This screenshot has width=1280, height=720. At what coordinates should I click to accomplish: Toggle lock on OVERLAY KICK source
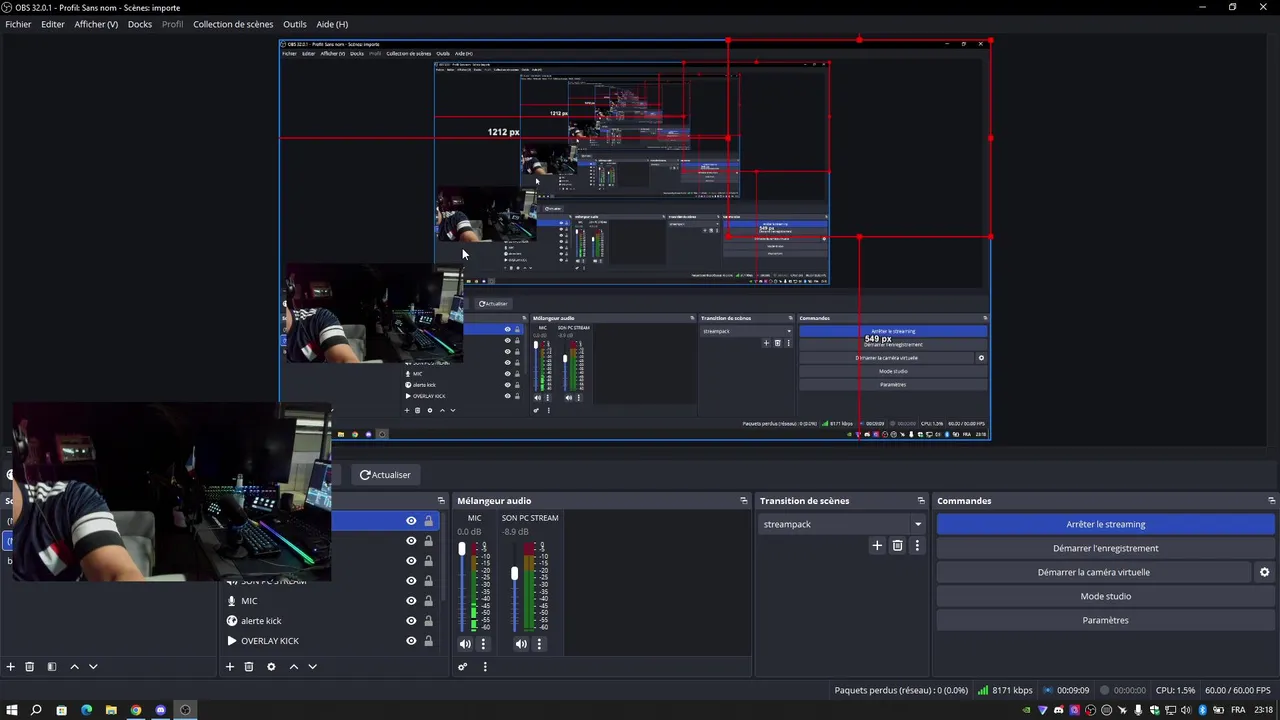[429, 641]
